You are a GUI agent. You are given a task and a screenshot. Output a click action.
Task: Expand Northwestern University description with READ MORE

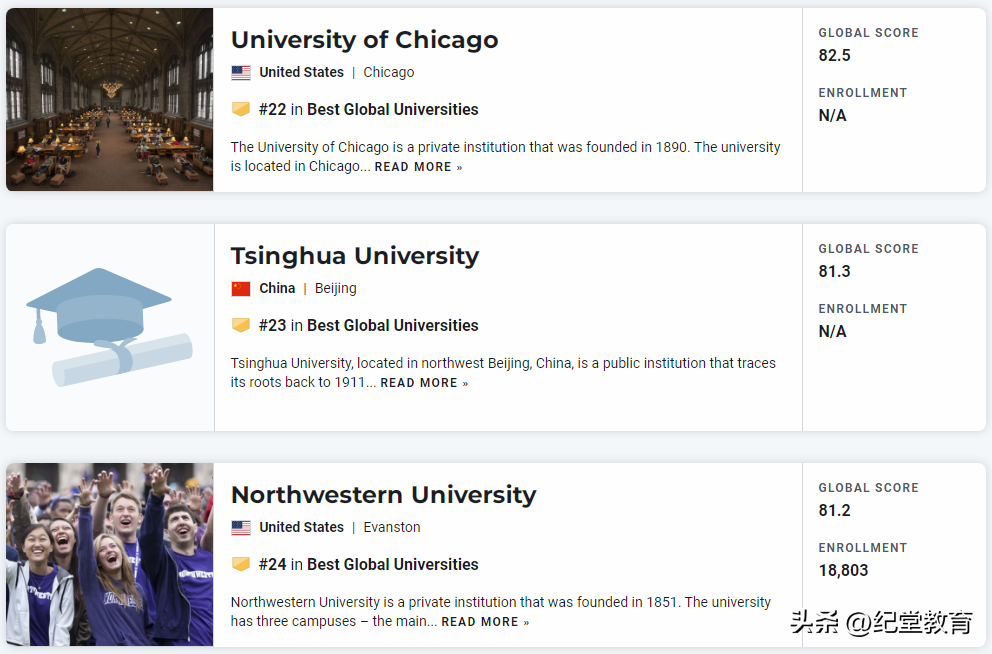point(485,622)
